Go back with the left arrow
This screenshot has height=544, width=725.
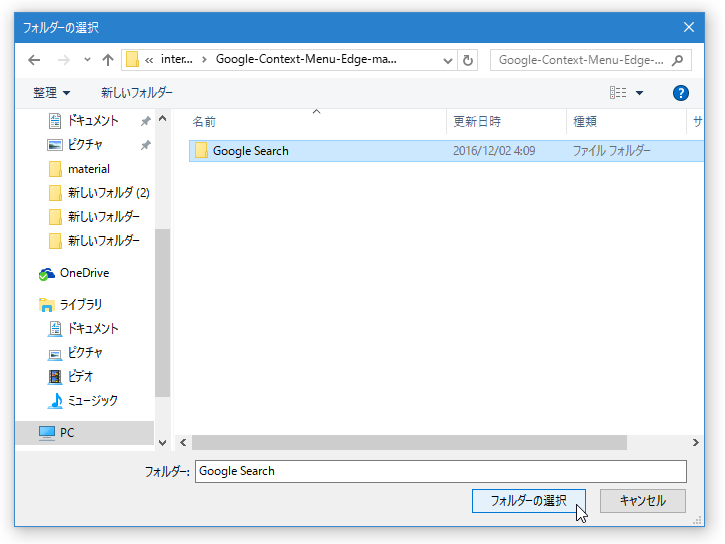click(x=34, y=60)
